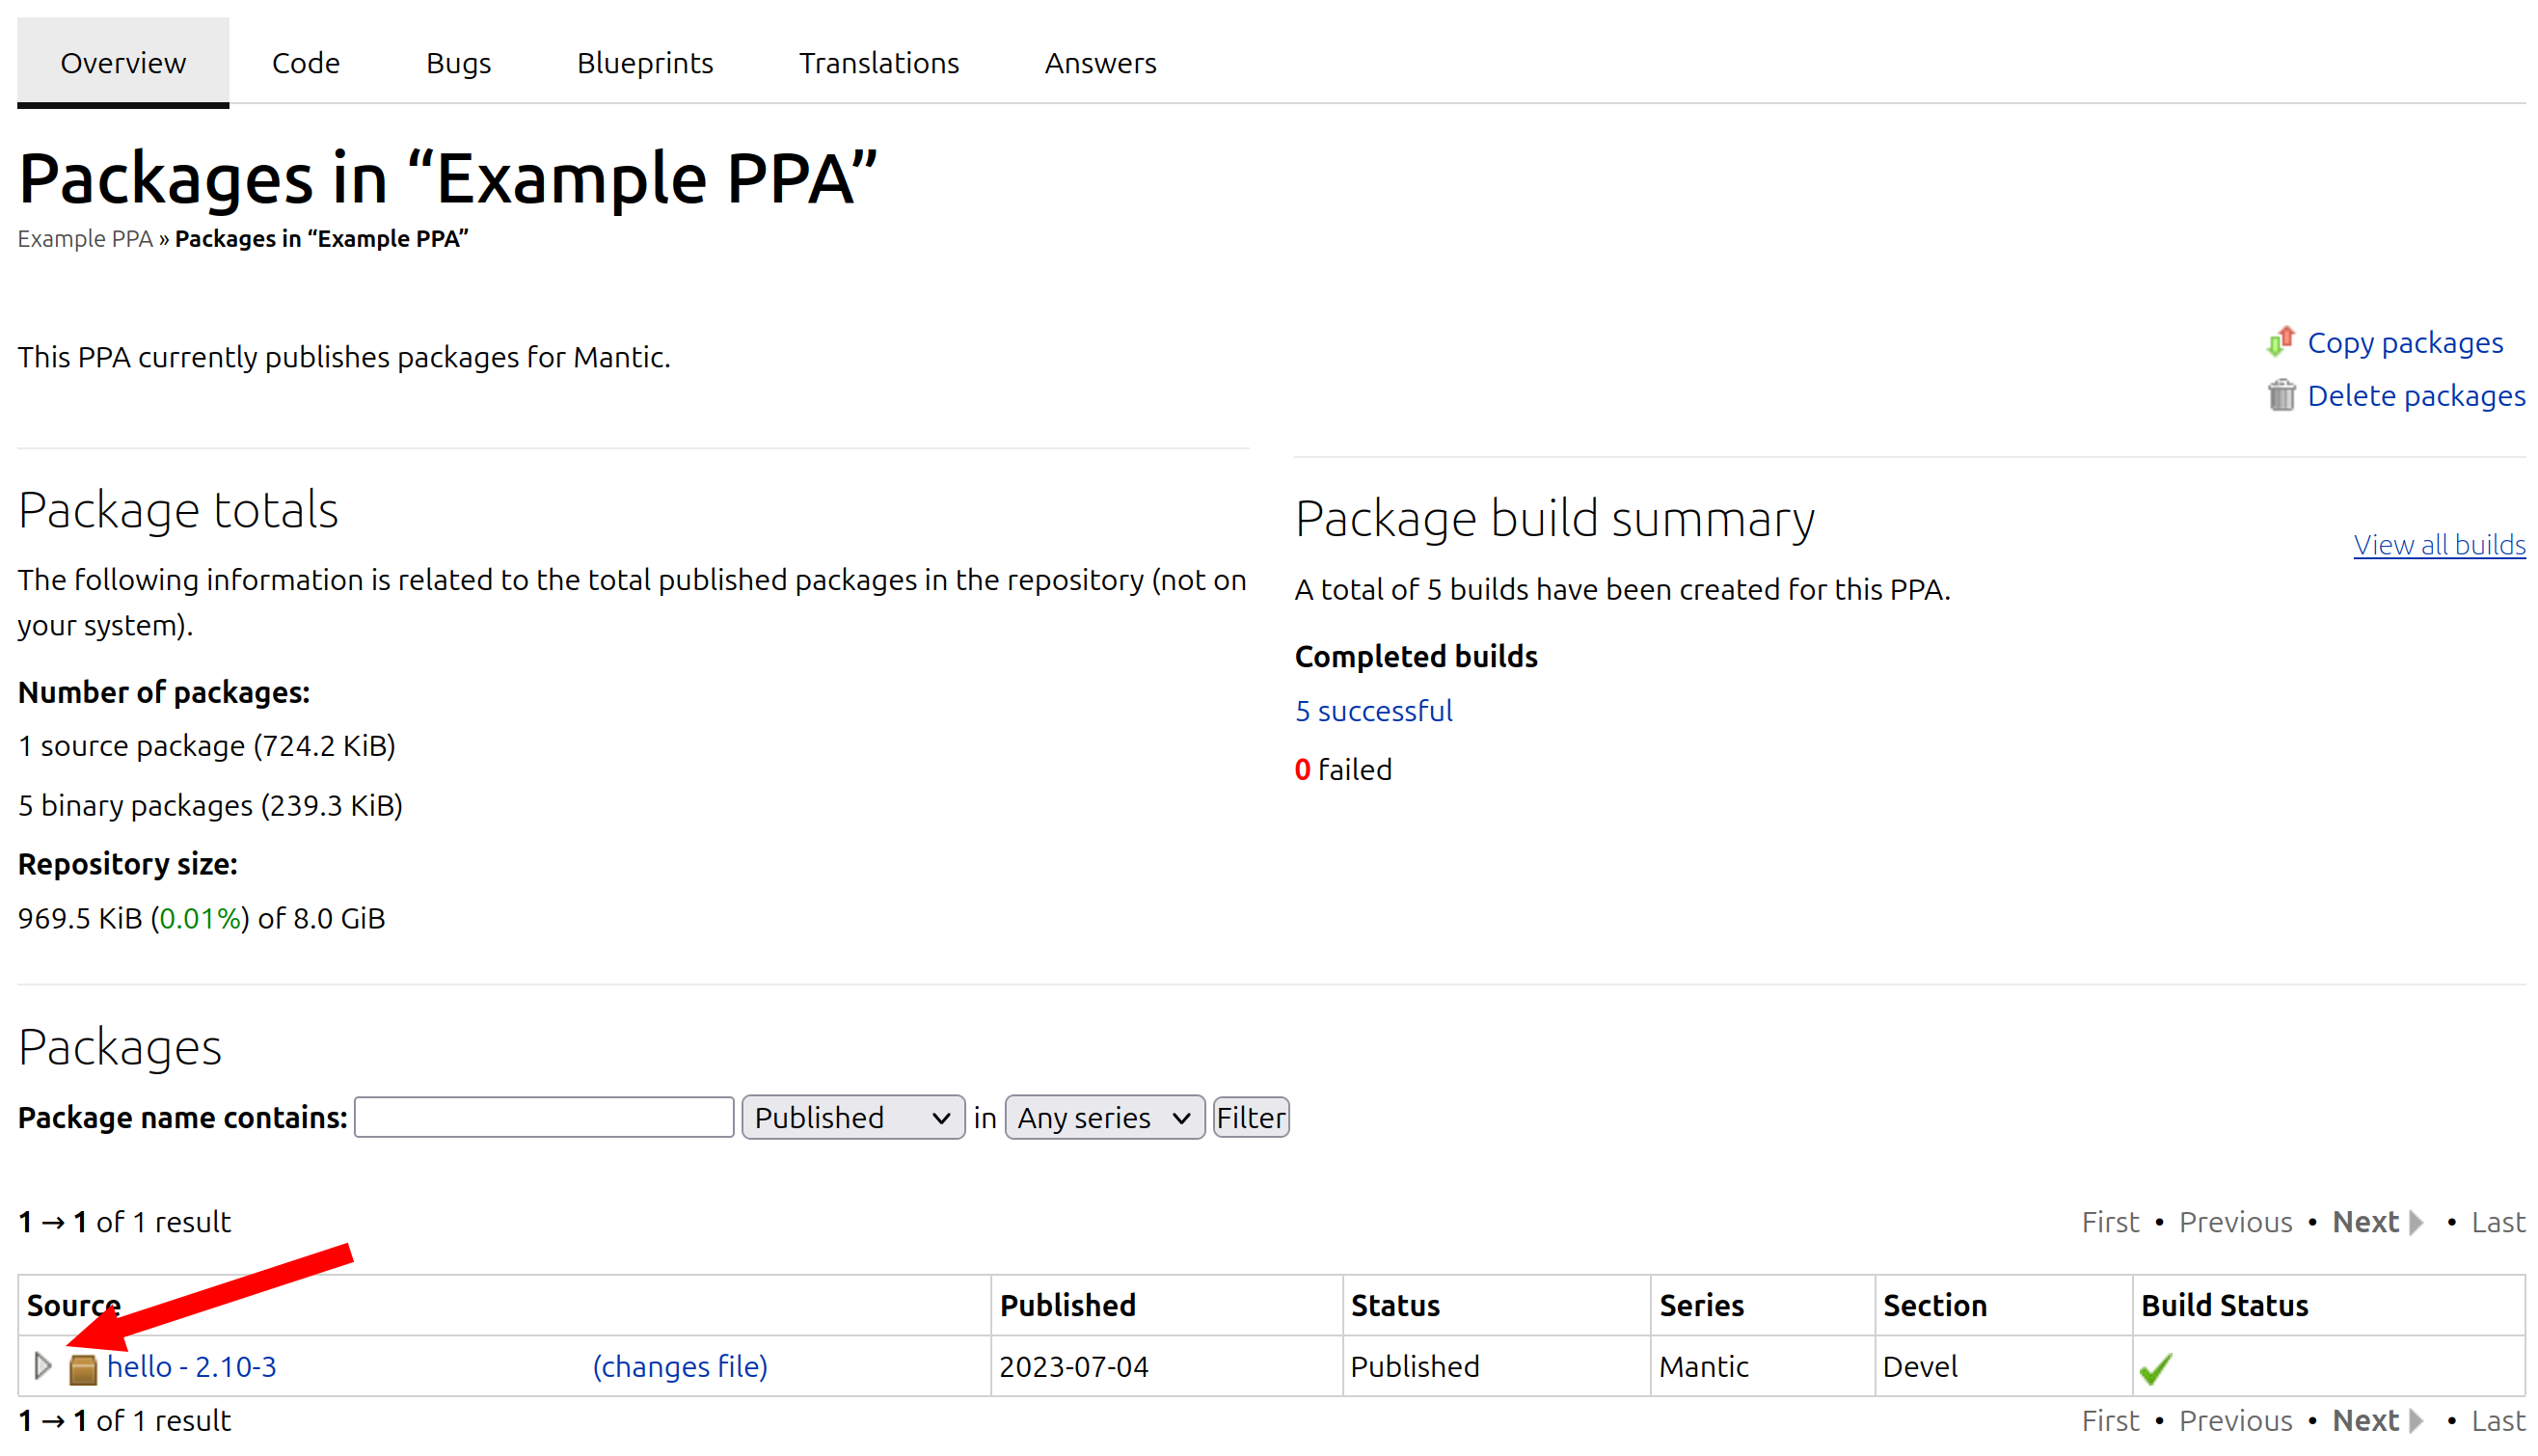Open the Answers tab
2538x1456 pixels.
(x=1100, y=62)
